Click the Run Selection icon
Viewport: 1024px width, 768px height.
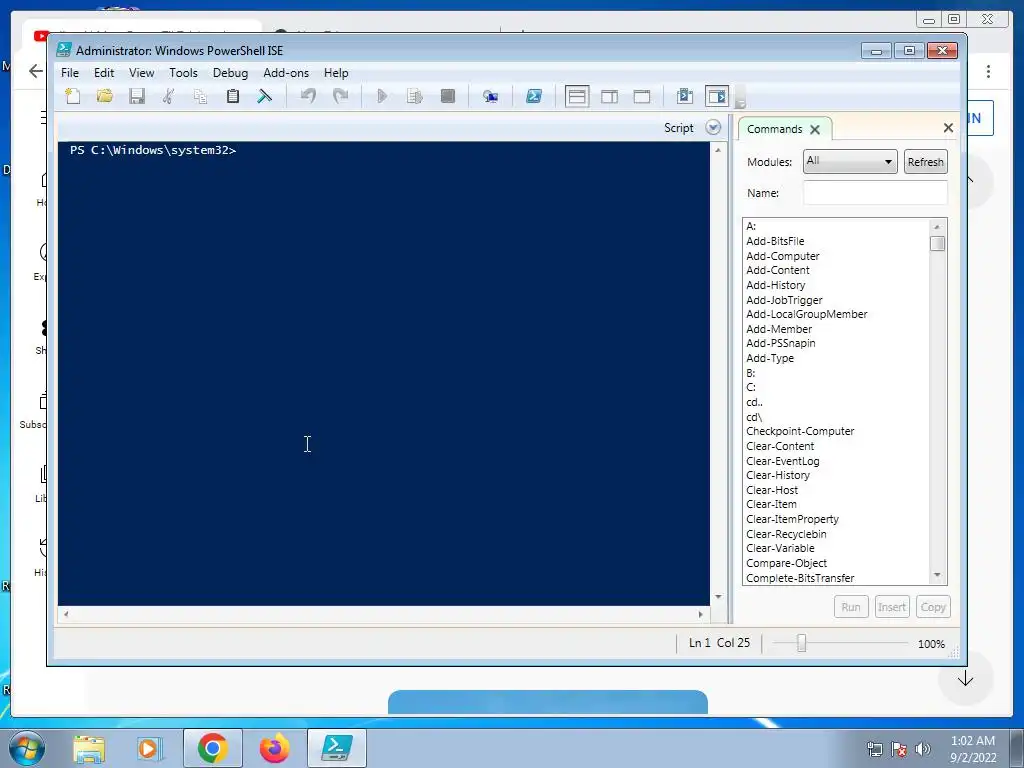coord(415,97)
